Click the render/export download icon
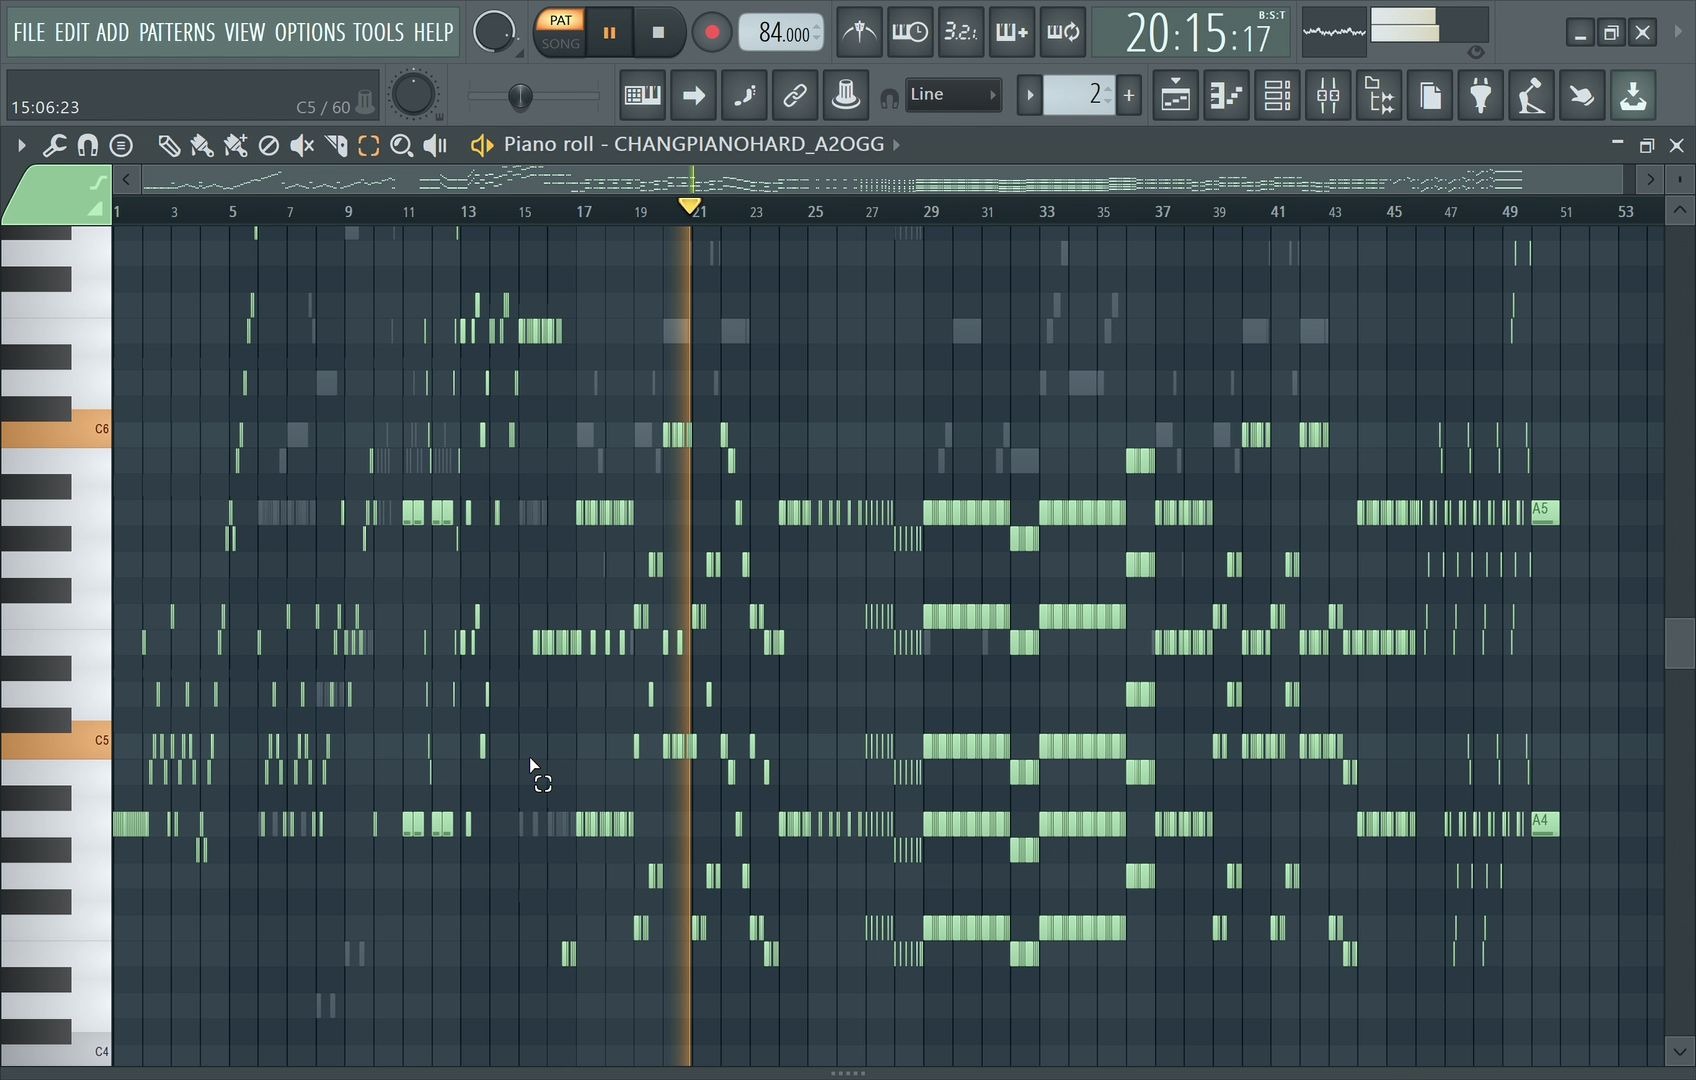Image resolution: width=1696 pixels, height=1080 pixels. [1633, 96]
